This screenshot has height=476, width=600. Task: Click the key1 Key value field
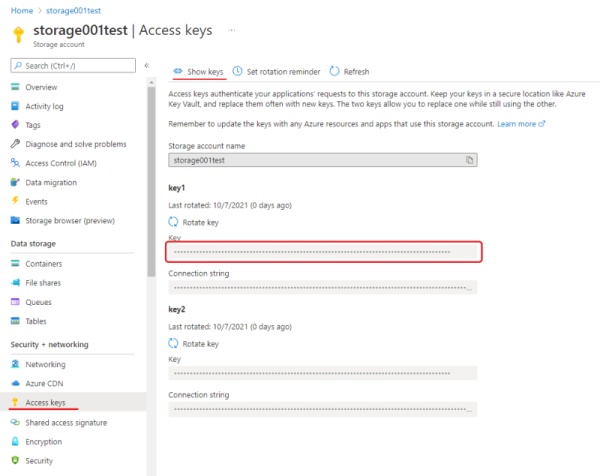(325, 253)
